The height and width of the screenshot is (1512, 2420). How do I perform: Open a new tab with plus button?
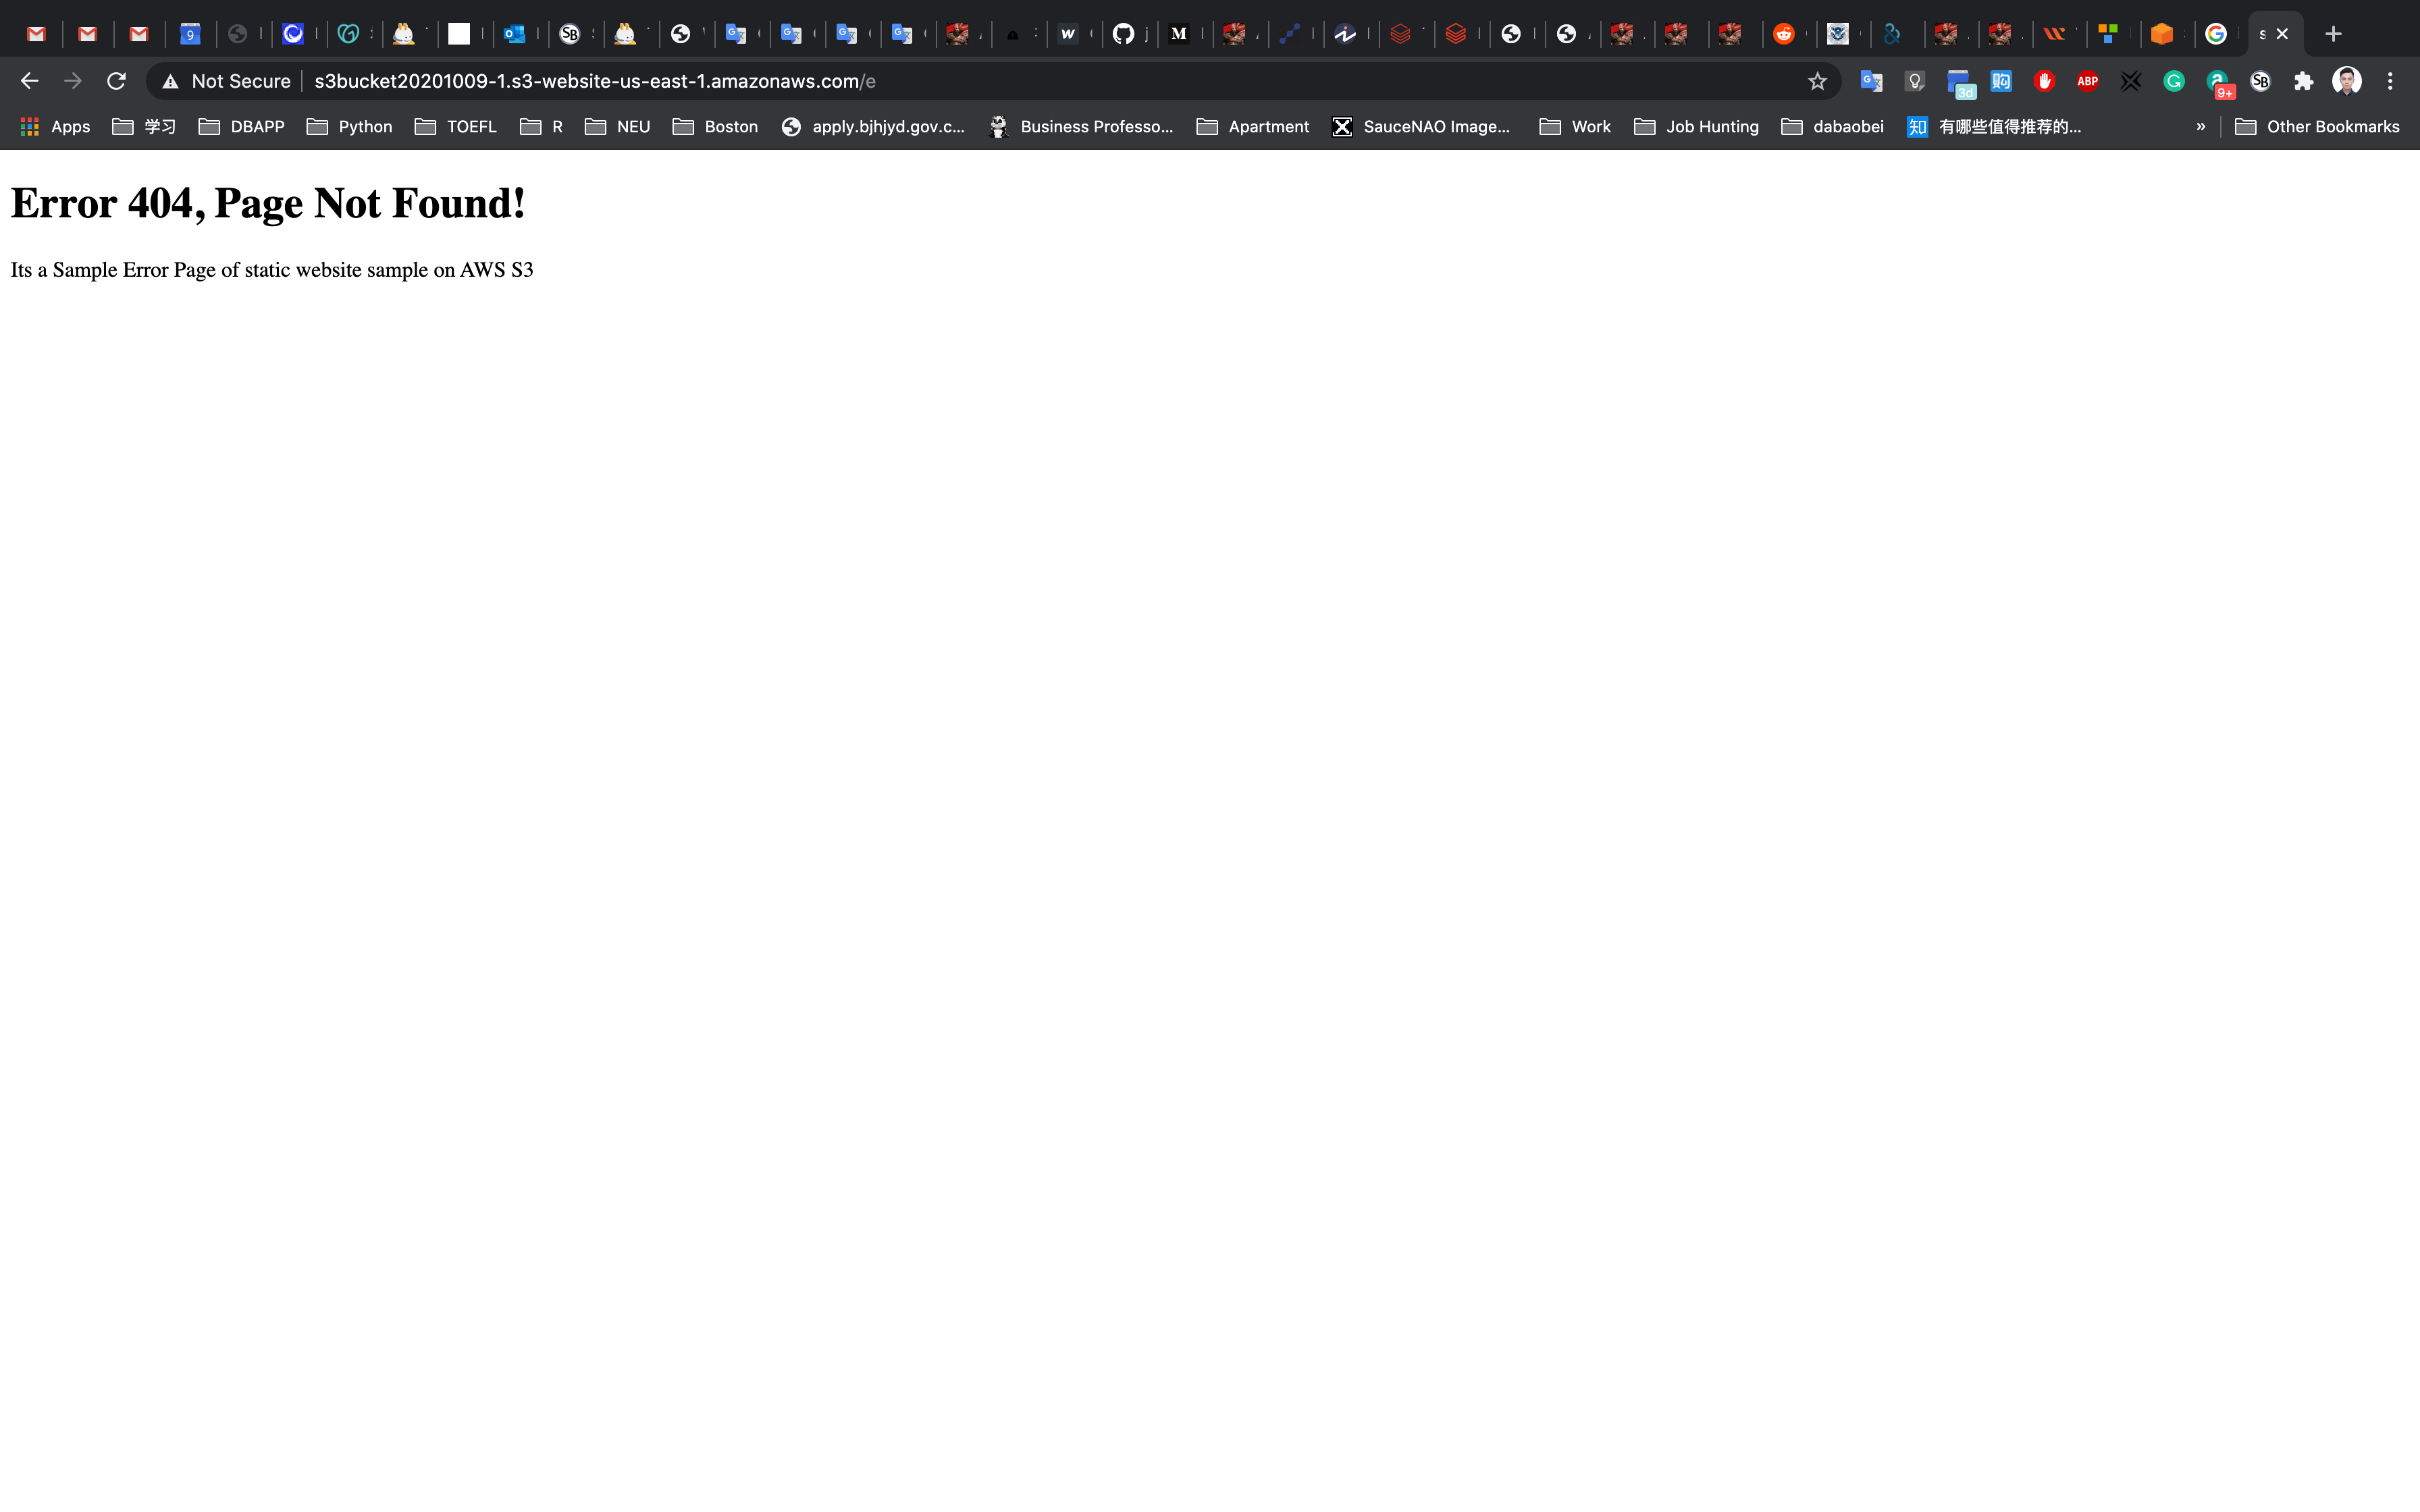[2333, 34]
